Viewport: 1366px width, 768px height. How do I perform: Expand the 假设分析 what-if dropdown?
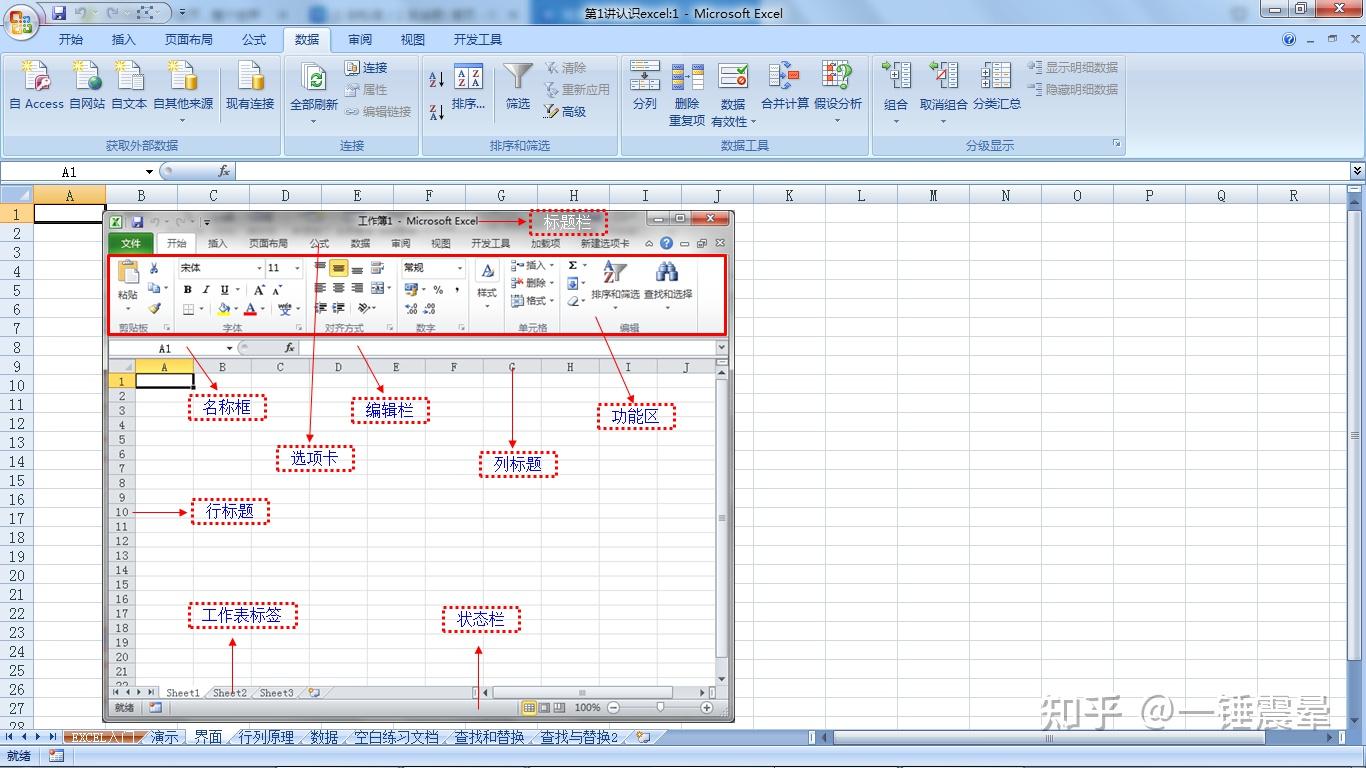pos(838,121)
